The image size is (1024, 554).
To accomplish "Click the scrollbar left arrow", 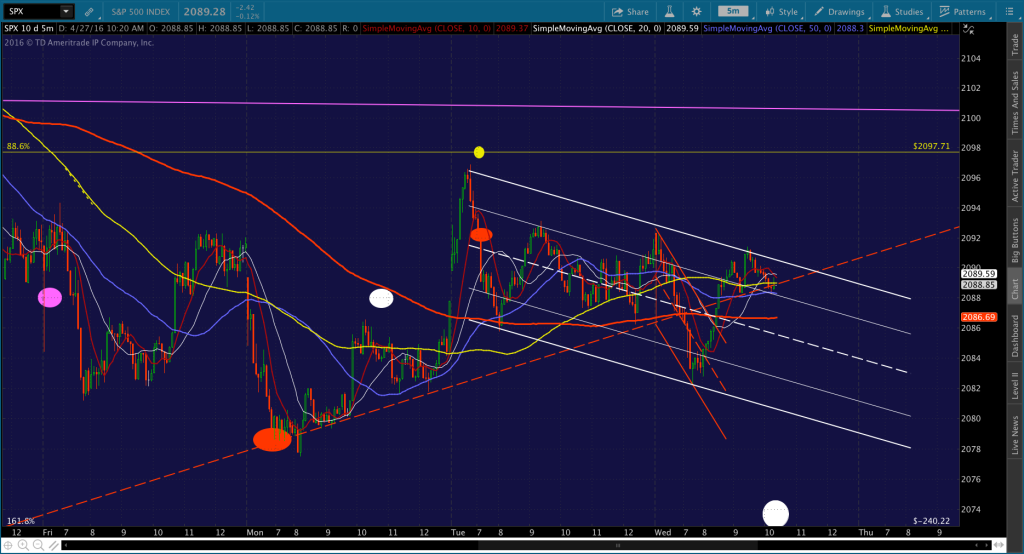I will [x=66, y=545].
